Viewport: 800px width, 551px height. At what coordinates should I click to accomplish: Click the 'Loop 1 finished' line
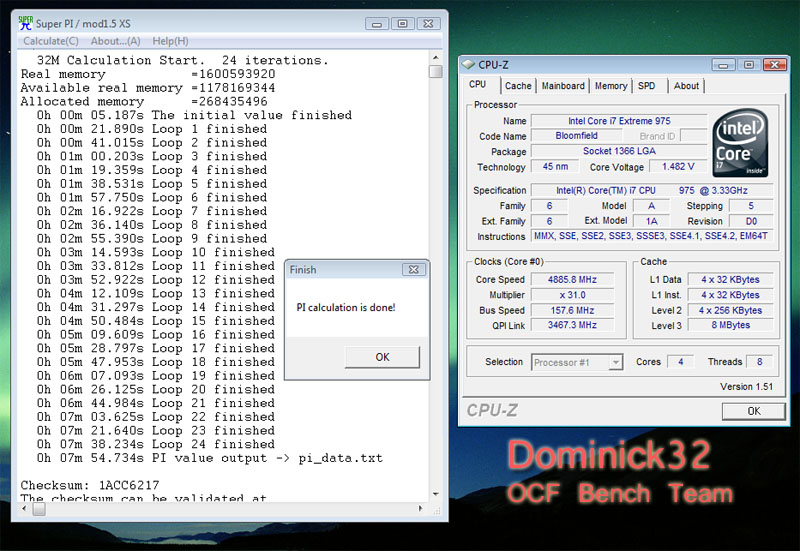click(152, 129)
